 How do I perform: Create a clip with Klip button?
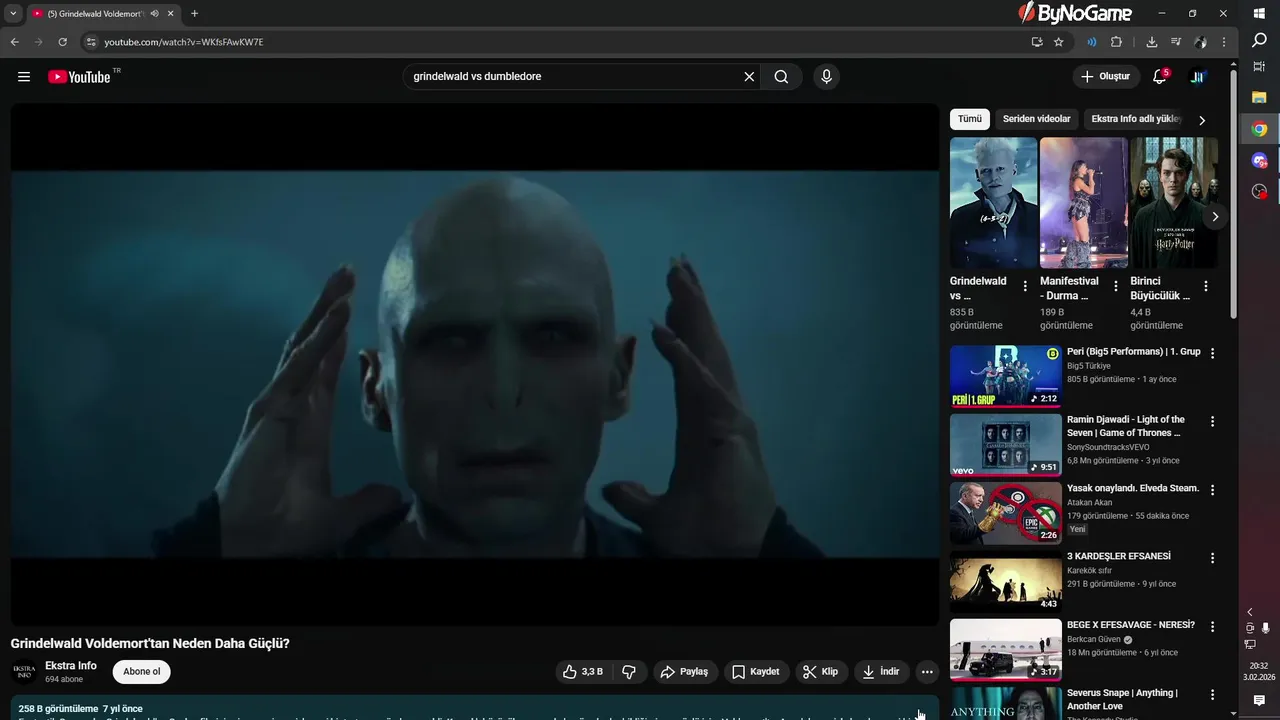pyautogui.click(x=820, y=672)
